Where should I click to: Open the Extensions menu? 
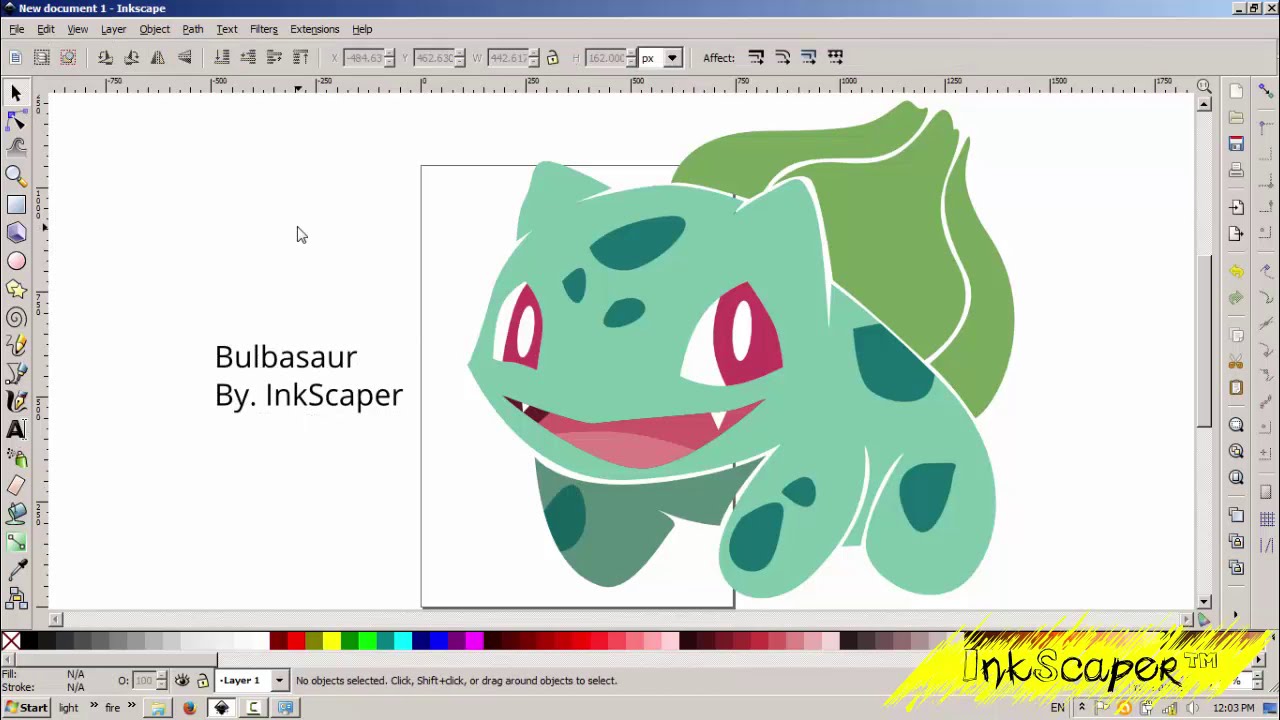pos(314,29)
